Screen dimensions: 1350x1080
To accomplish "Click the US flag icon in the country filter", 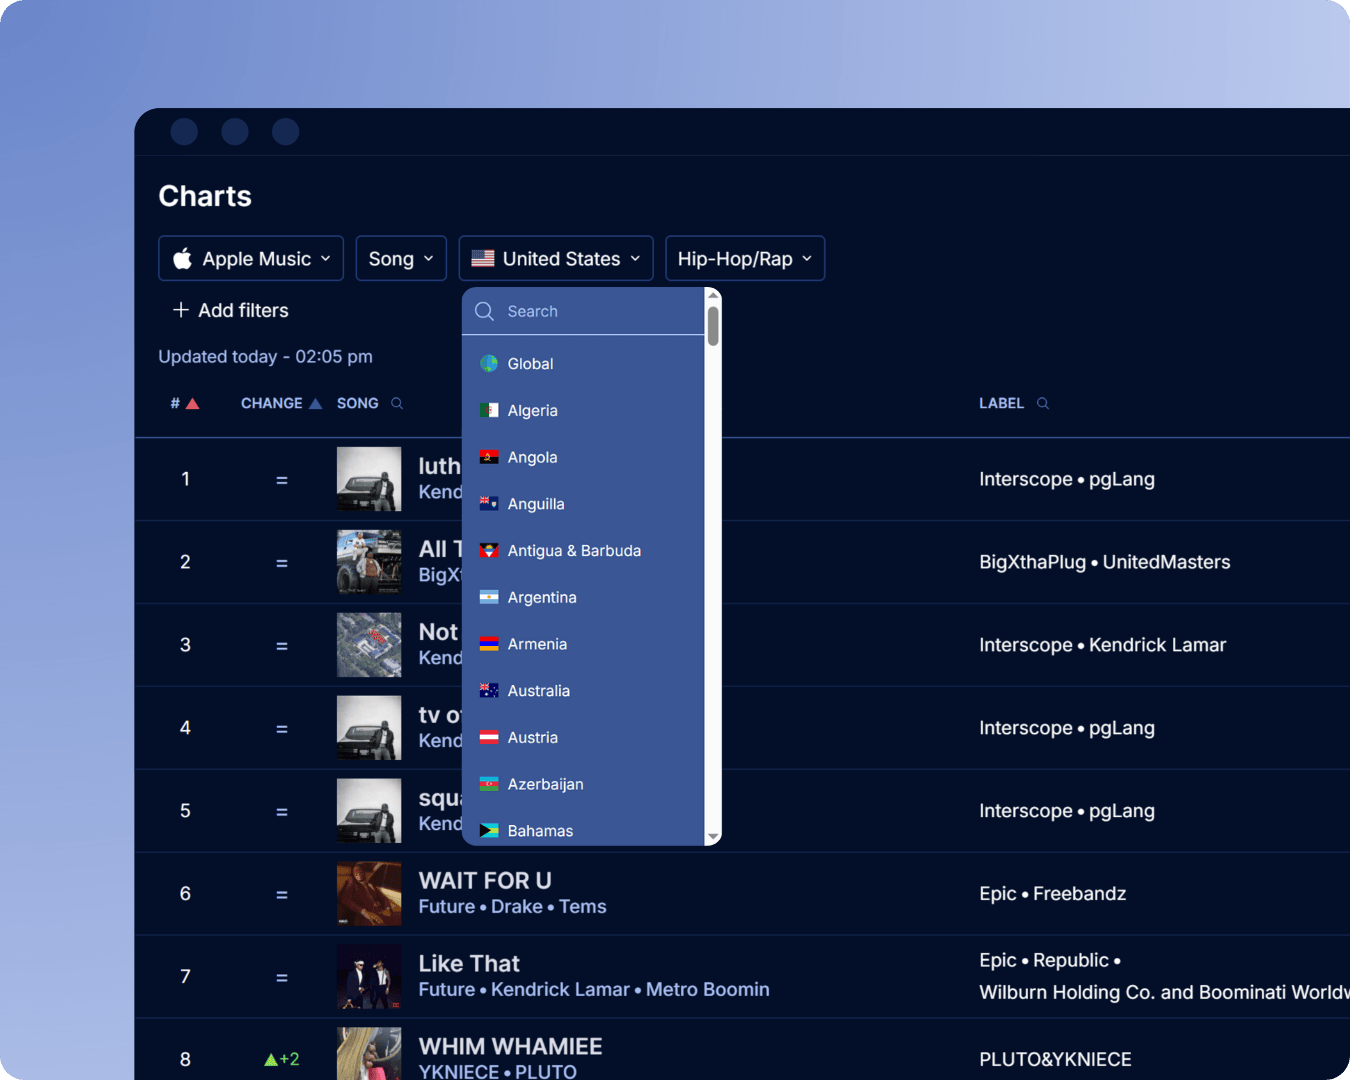I will point(482,258).
